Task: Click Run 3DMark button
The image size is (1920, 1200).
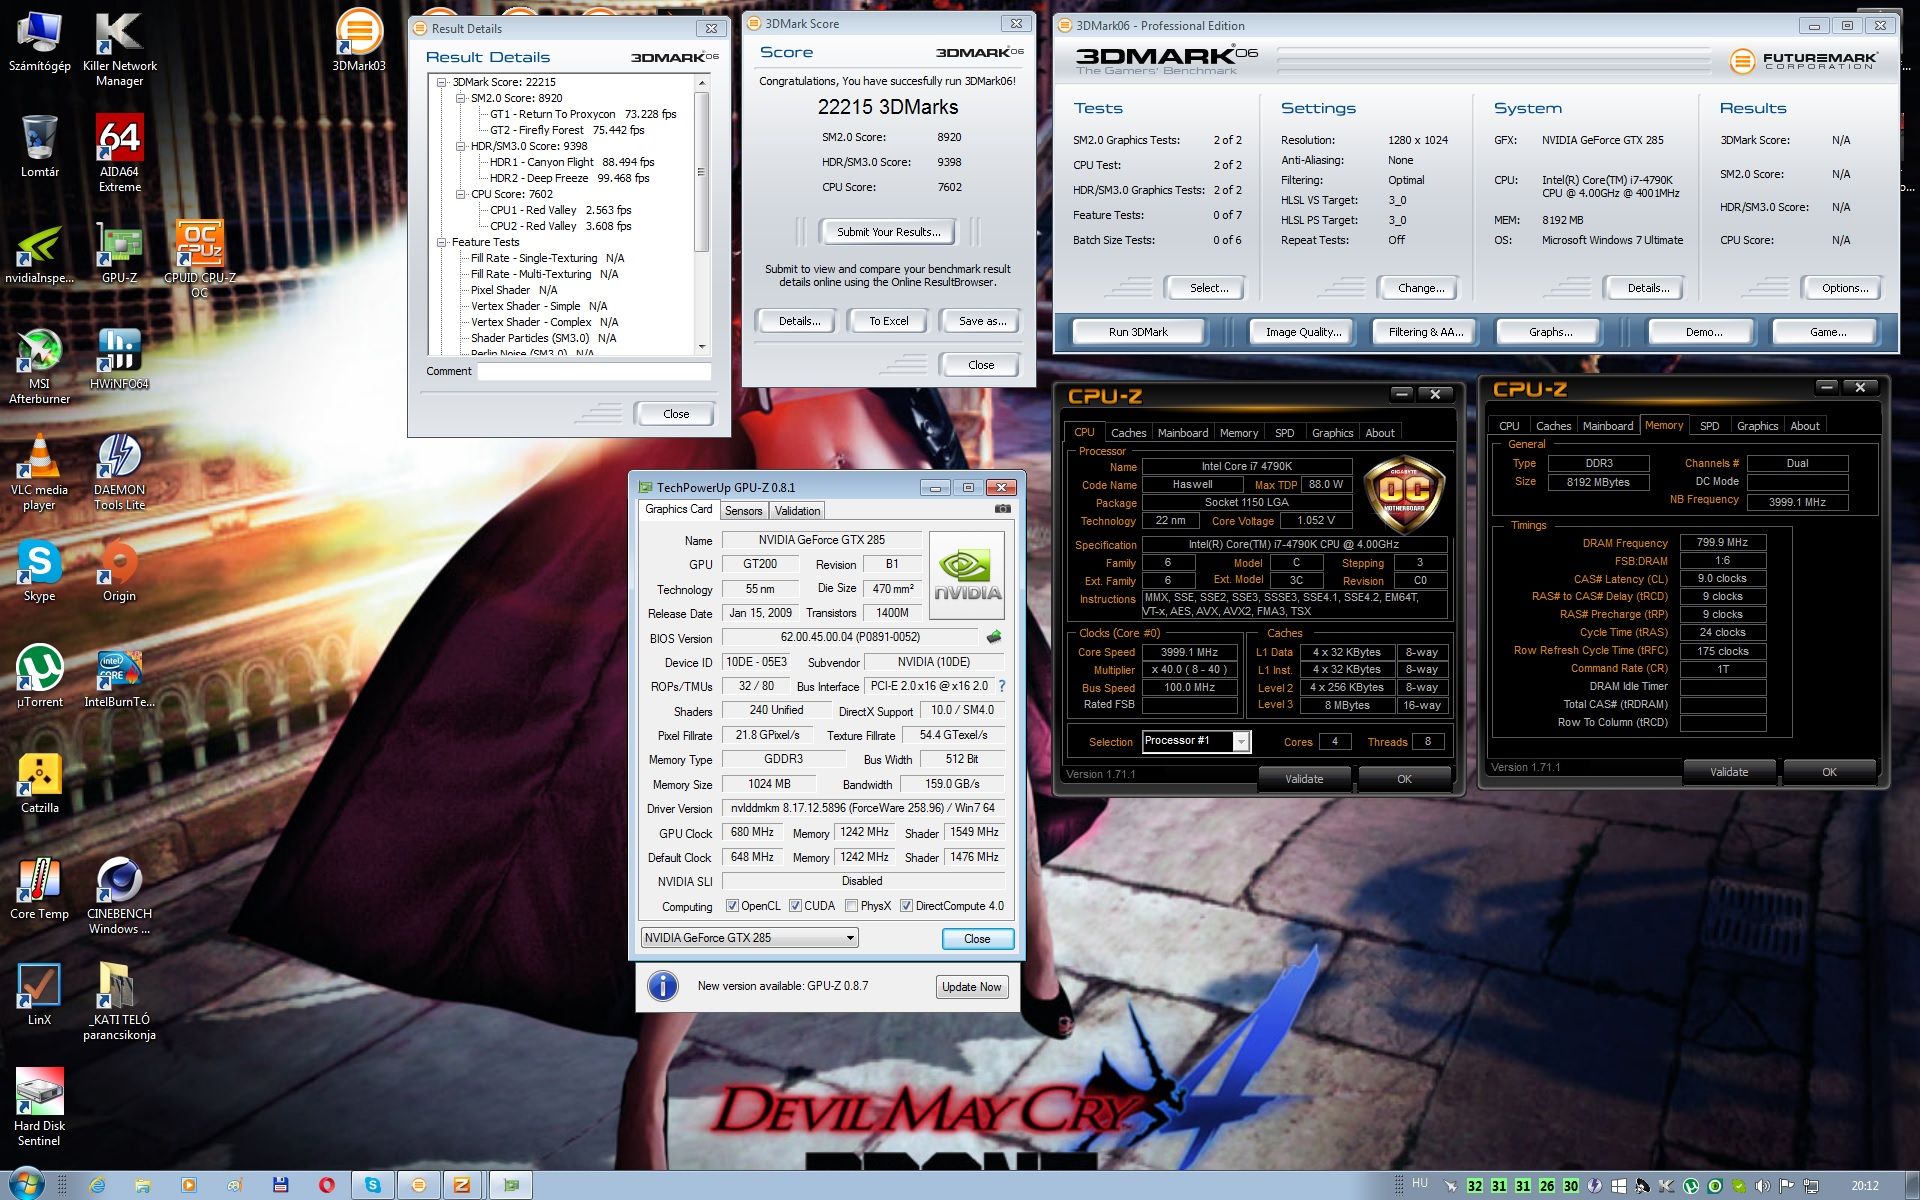Action: (x=1137, y=332)
